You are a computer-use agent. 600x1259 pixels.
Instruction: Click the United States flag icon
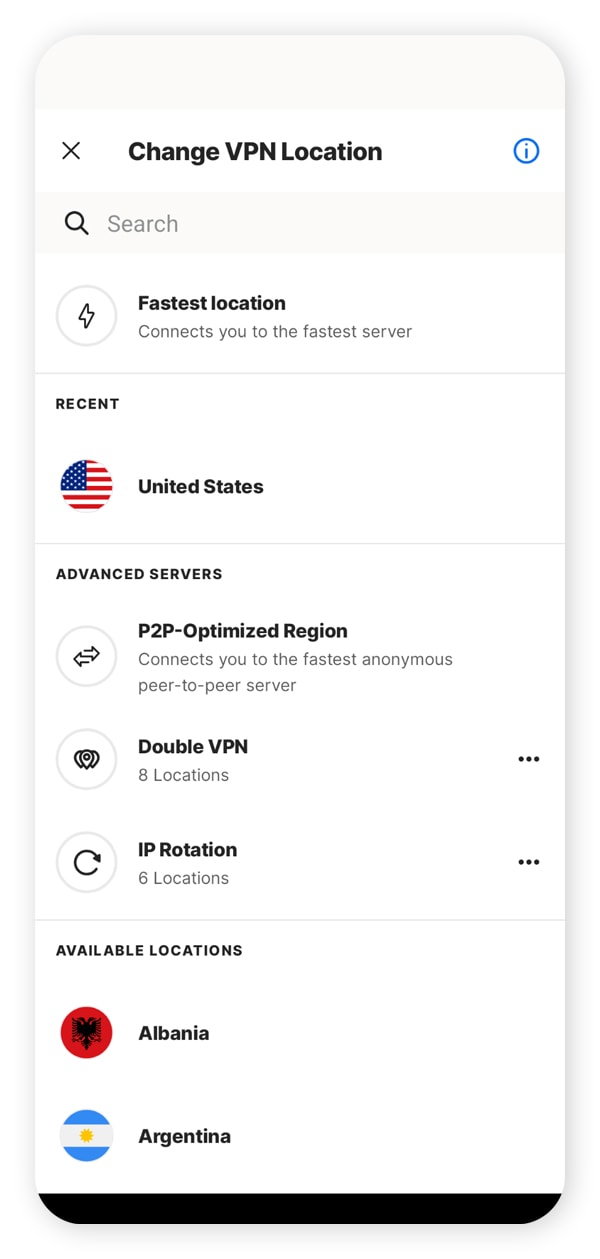tap(87, 486)
